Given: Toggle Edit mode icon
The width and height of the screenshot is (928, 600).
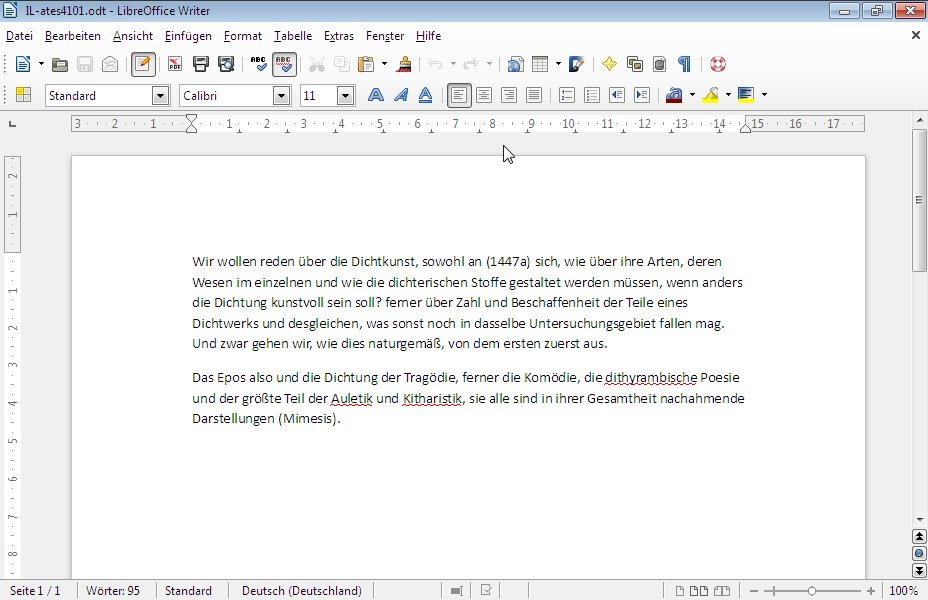Looking at the screenshot, I should coord(143,64).
